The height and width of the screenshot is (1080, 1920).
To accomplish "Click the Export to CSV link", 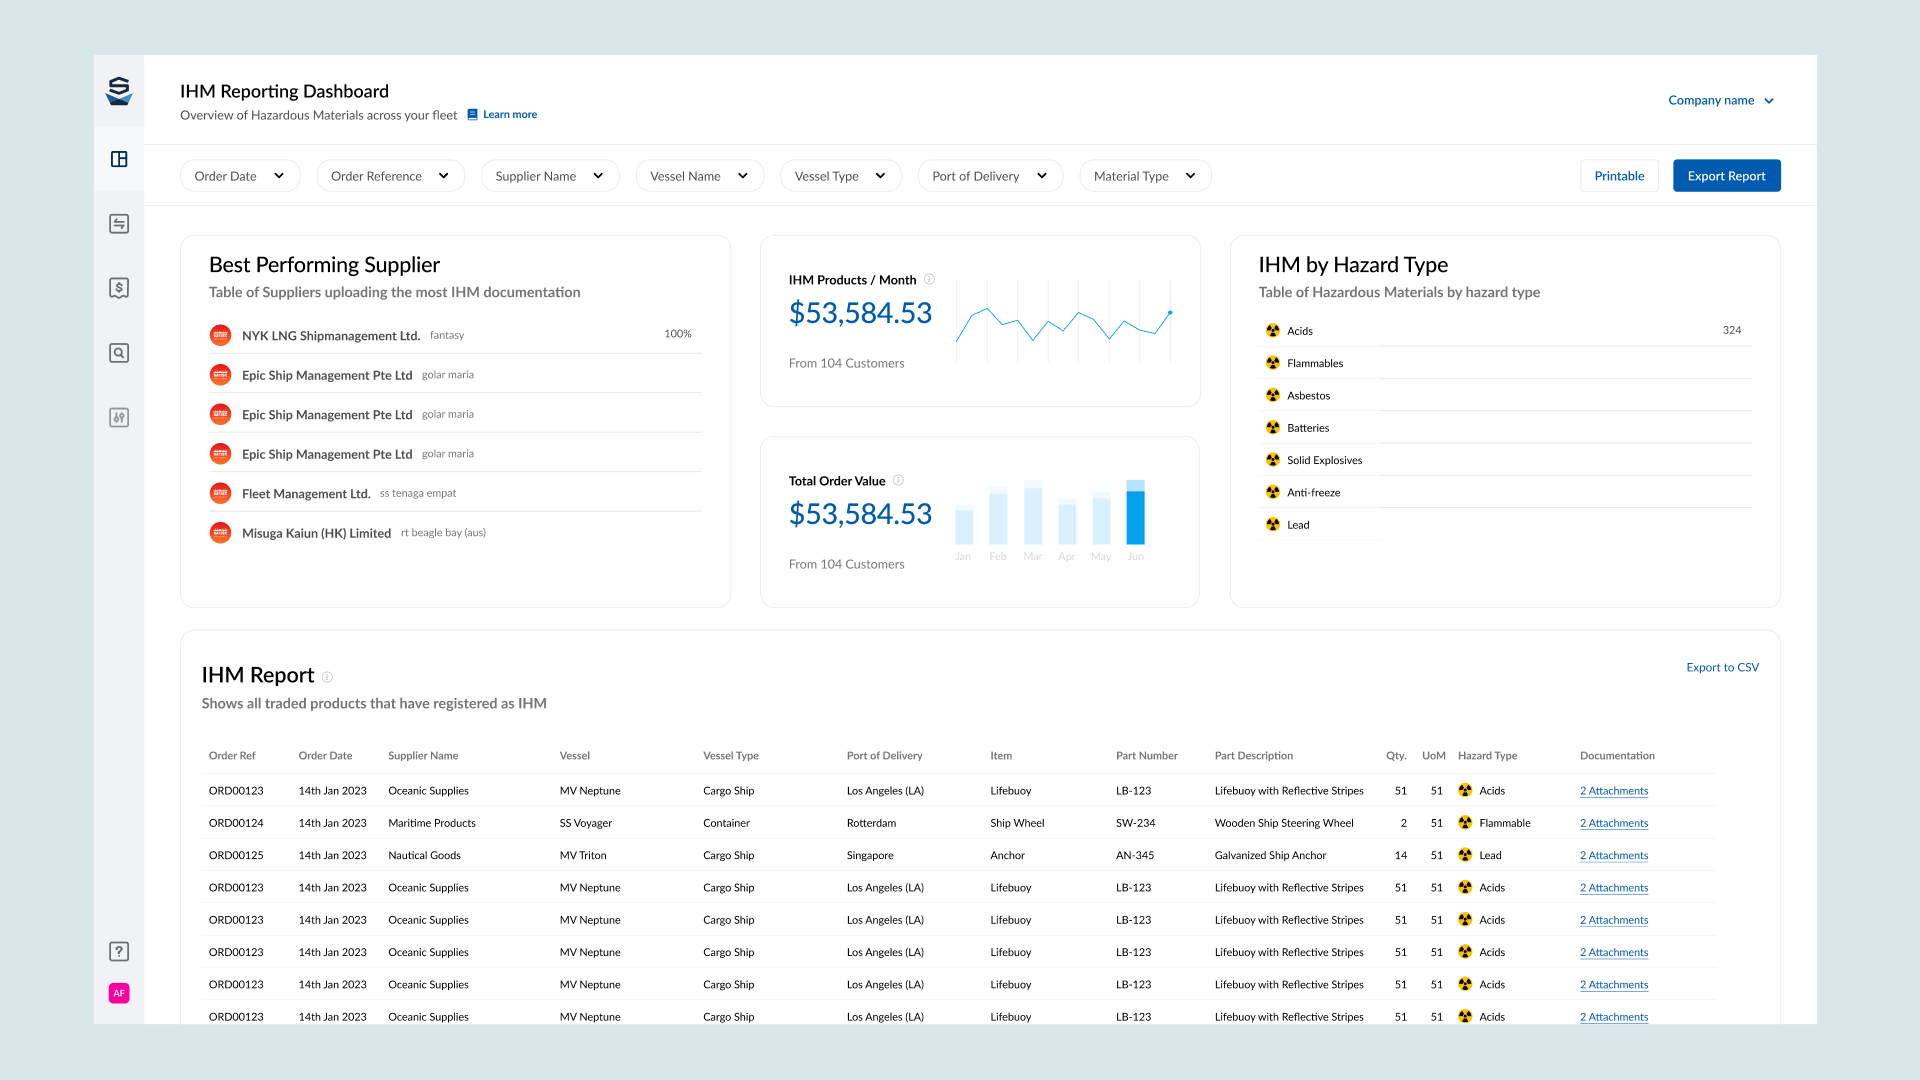I will pyautogui.click(x=1722, y=667).
